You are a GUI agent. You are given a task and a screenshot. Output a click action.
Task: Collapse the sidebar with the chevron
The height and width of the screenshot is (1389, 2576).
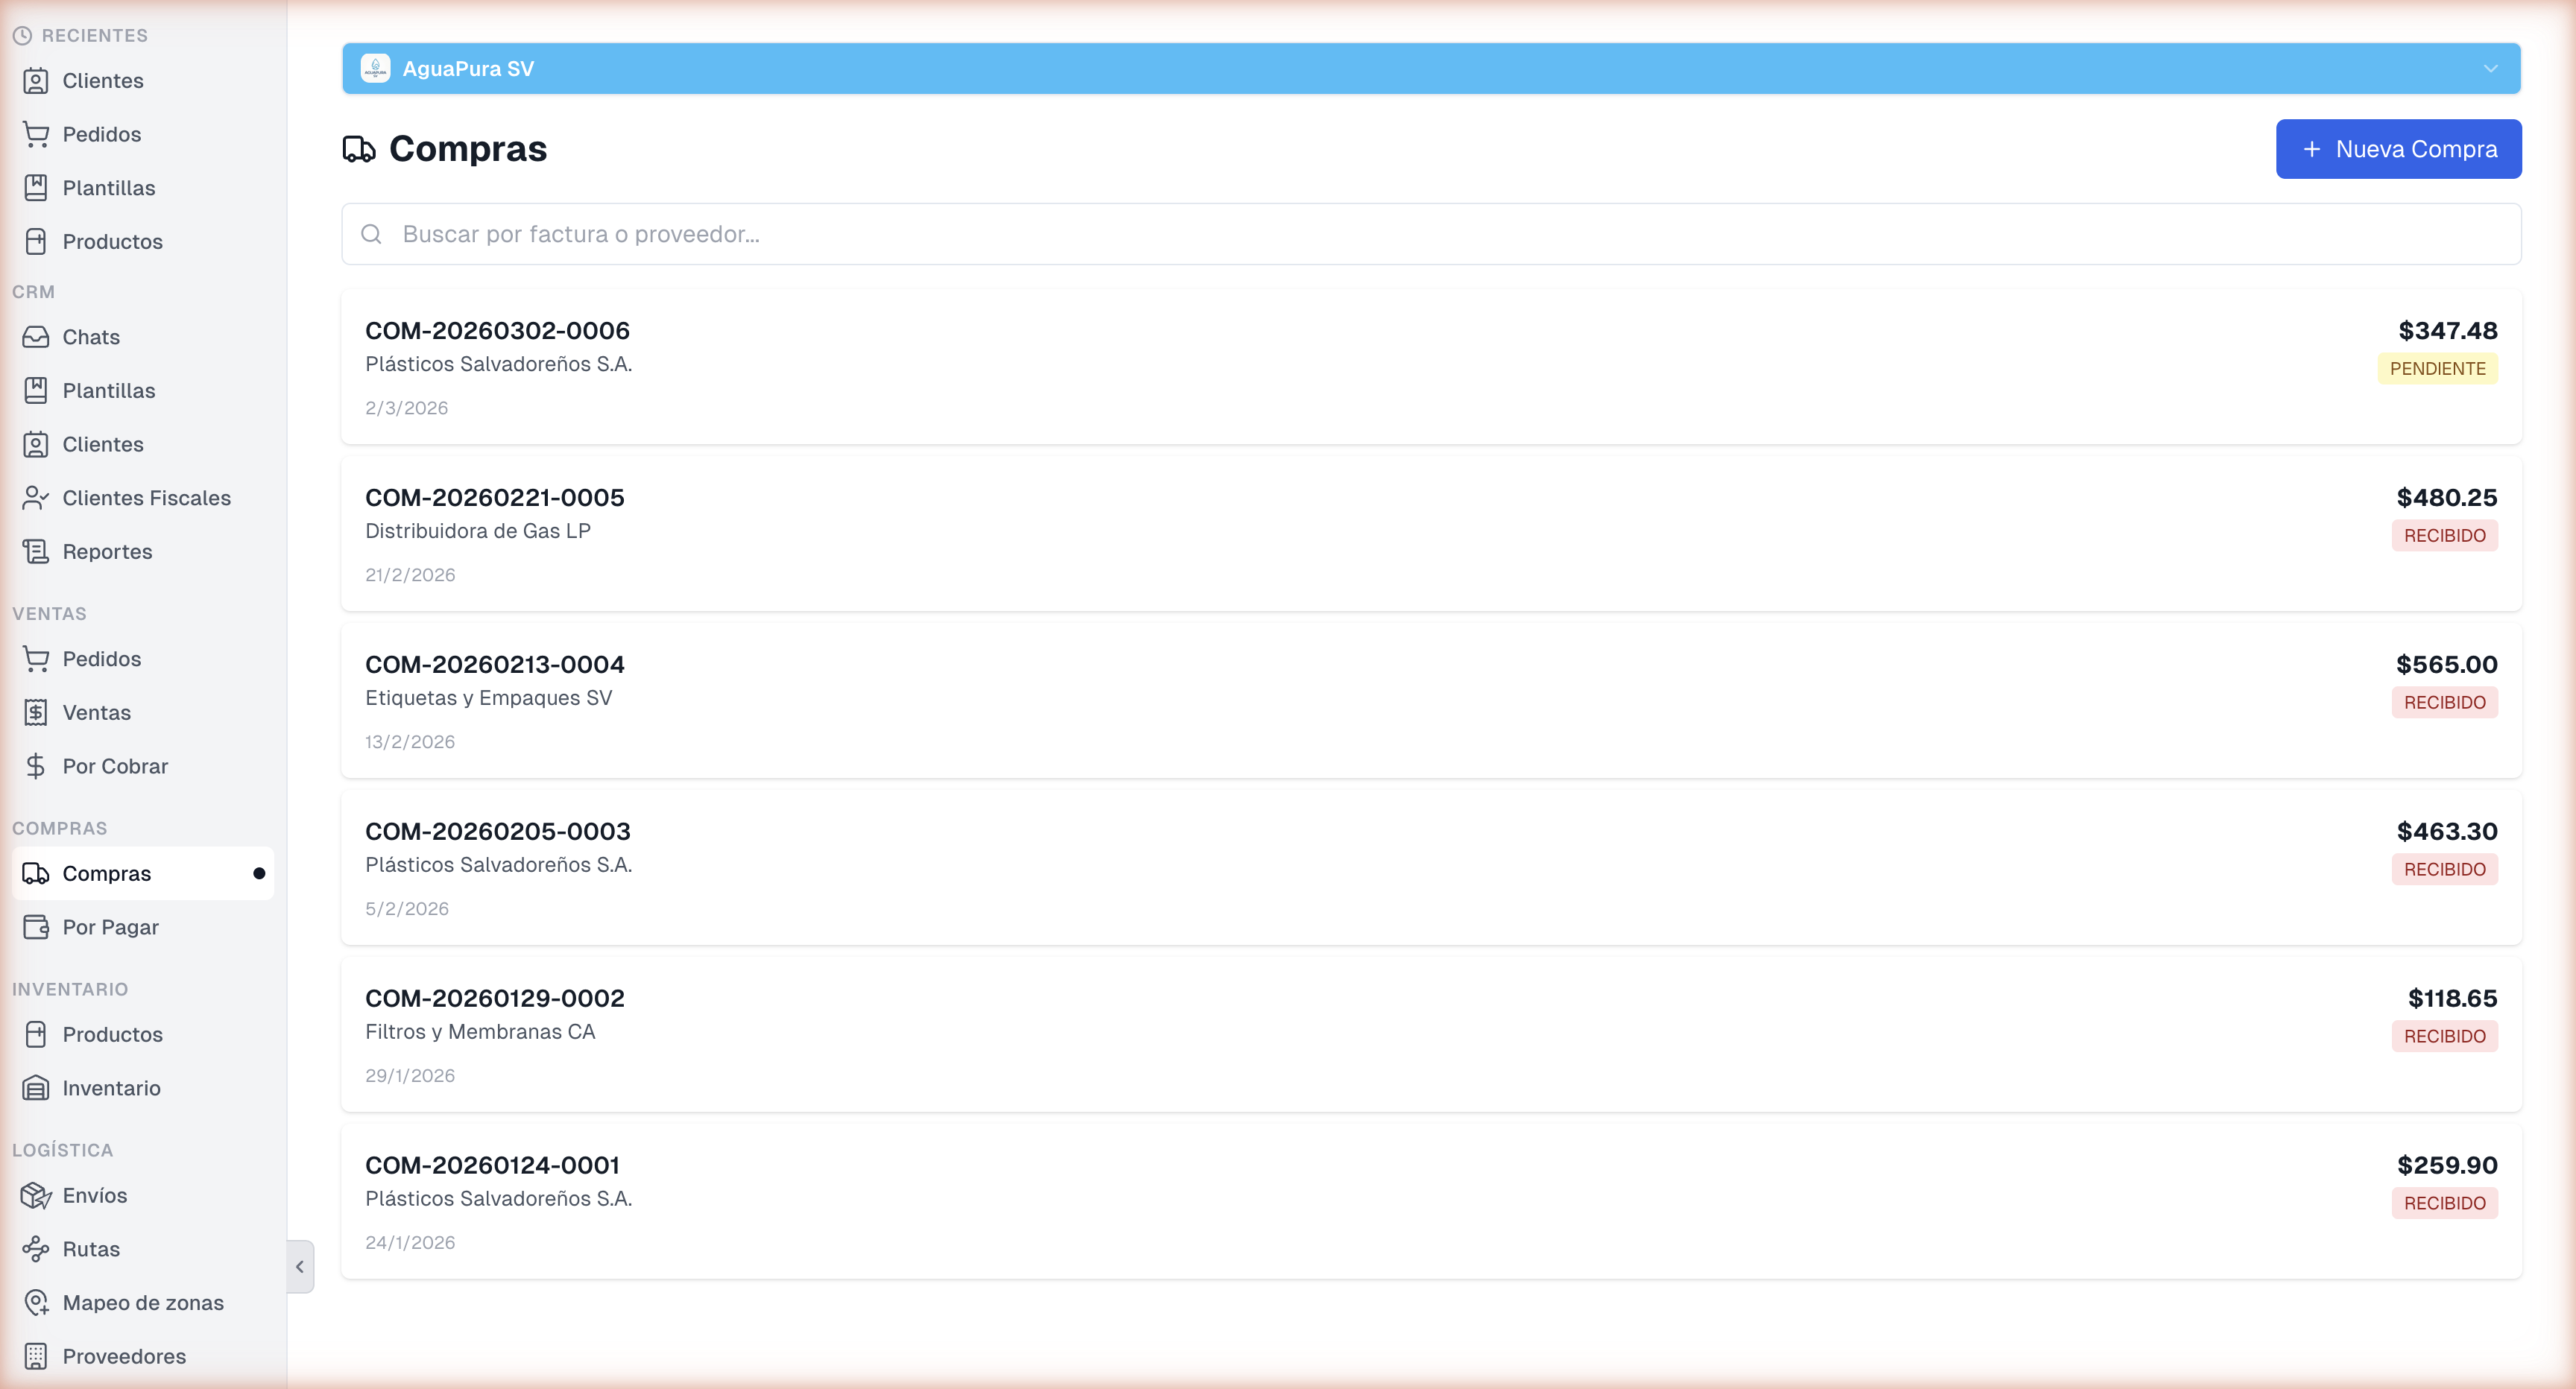coord(300,1266)
